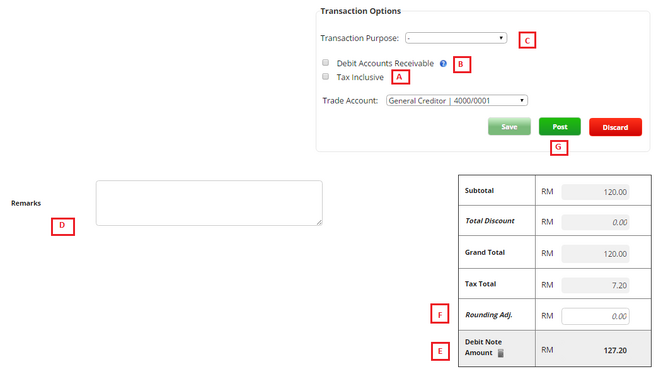Click the Tax Total amount field
The height and width of the screenshot is (369, 656).
point(595,285)
